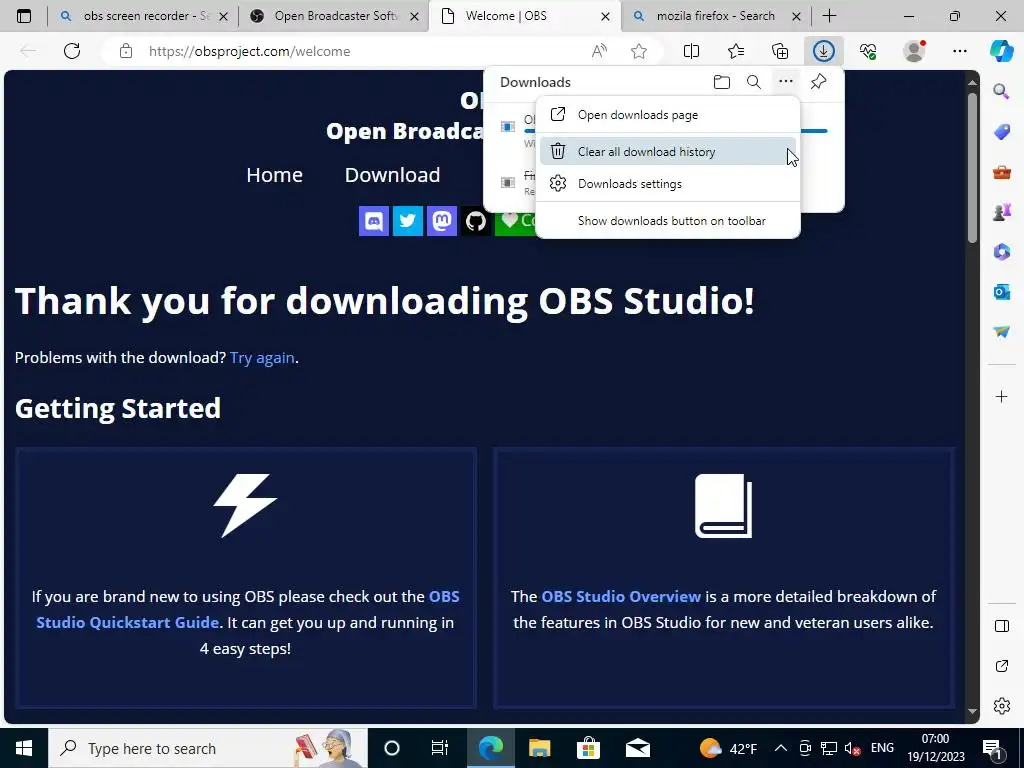Open downloads folder icon in panel
This screenshot has width=1024, height=768.
tap(722, 82)
